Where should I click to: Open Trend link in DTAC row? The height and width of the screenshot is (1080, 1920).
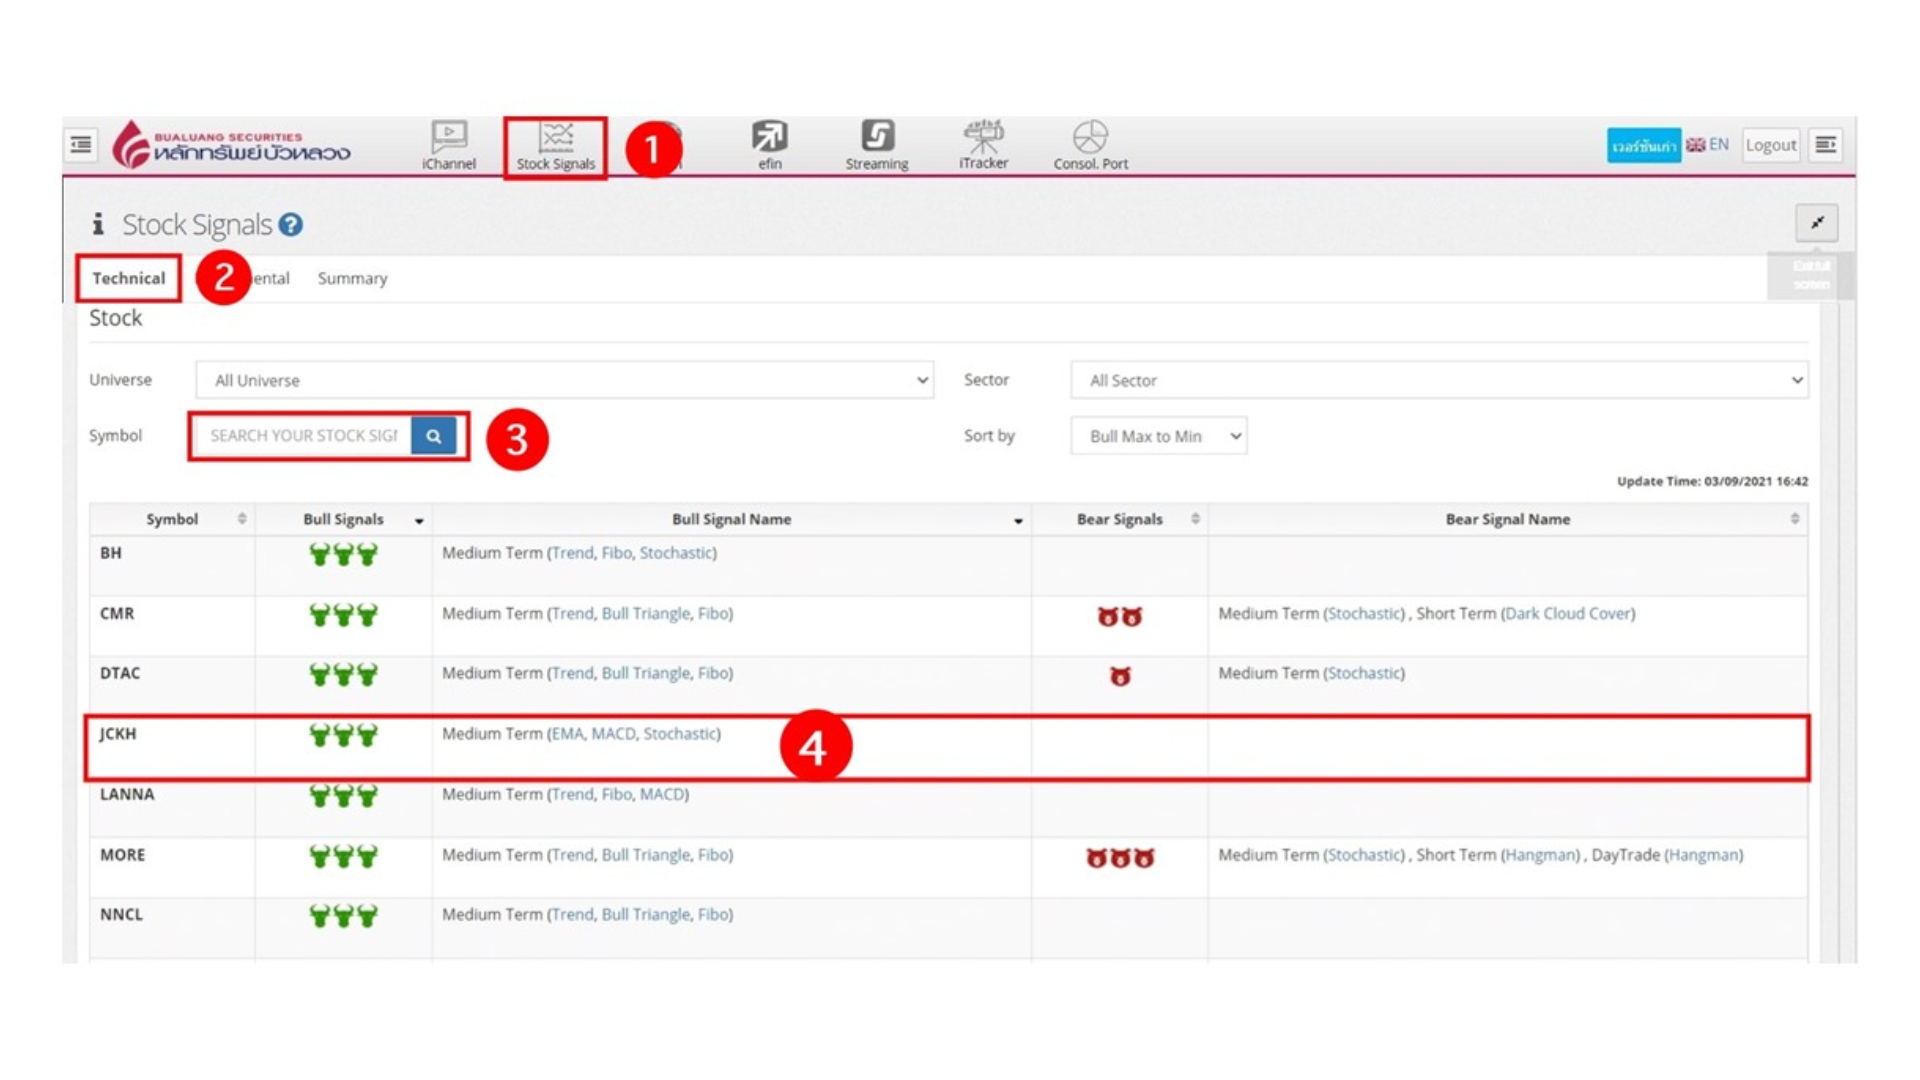(x=572, y=673)
